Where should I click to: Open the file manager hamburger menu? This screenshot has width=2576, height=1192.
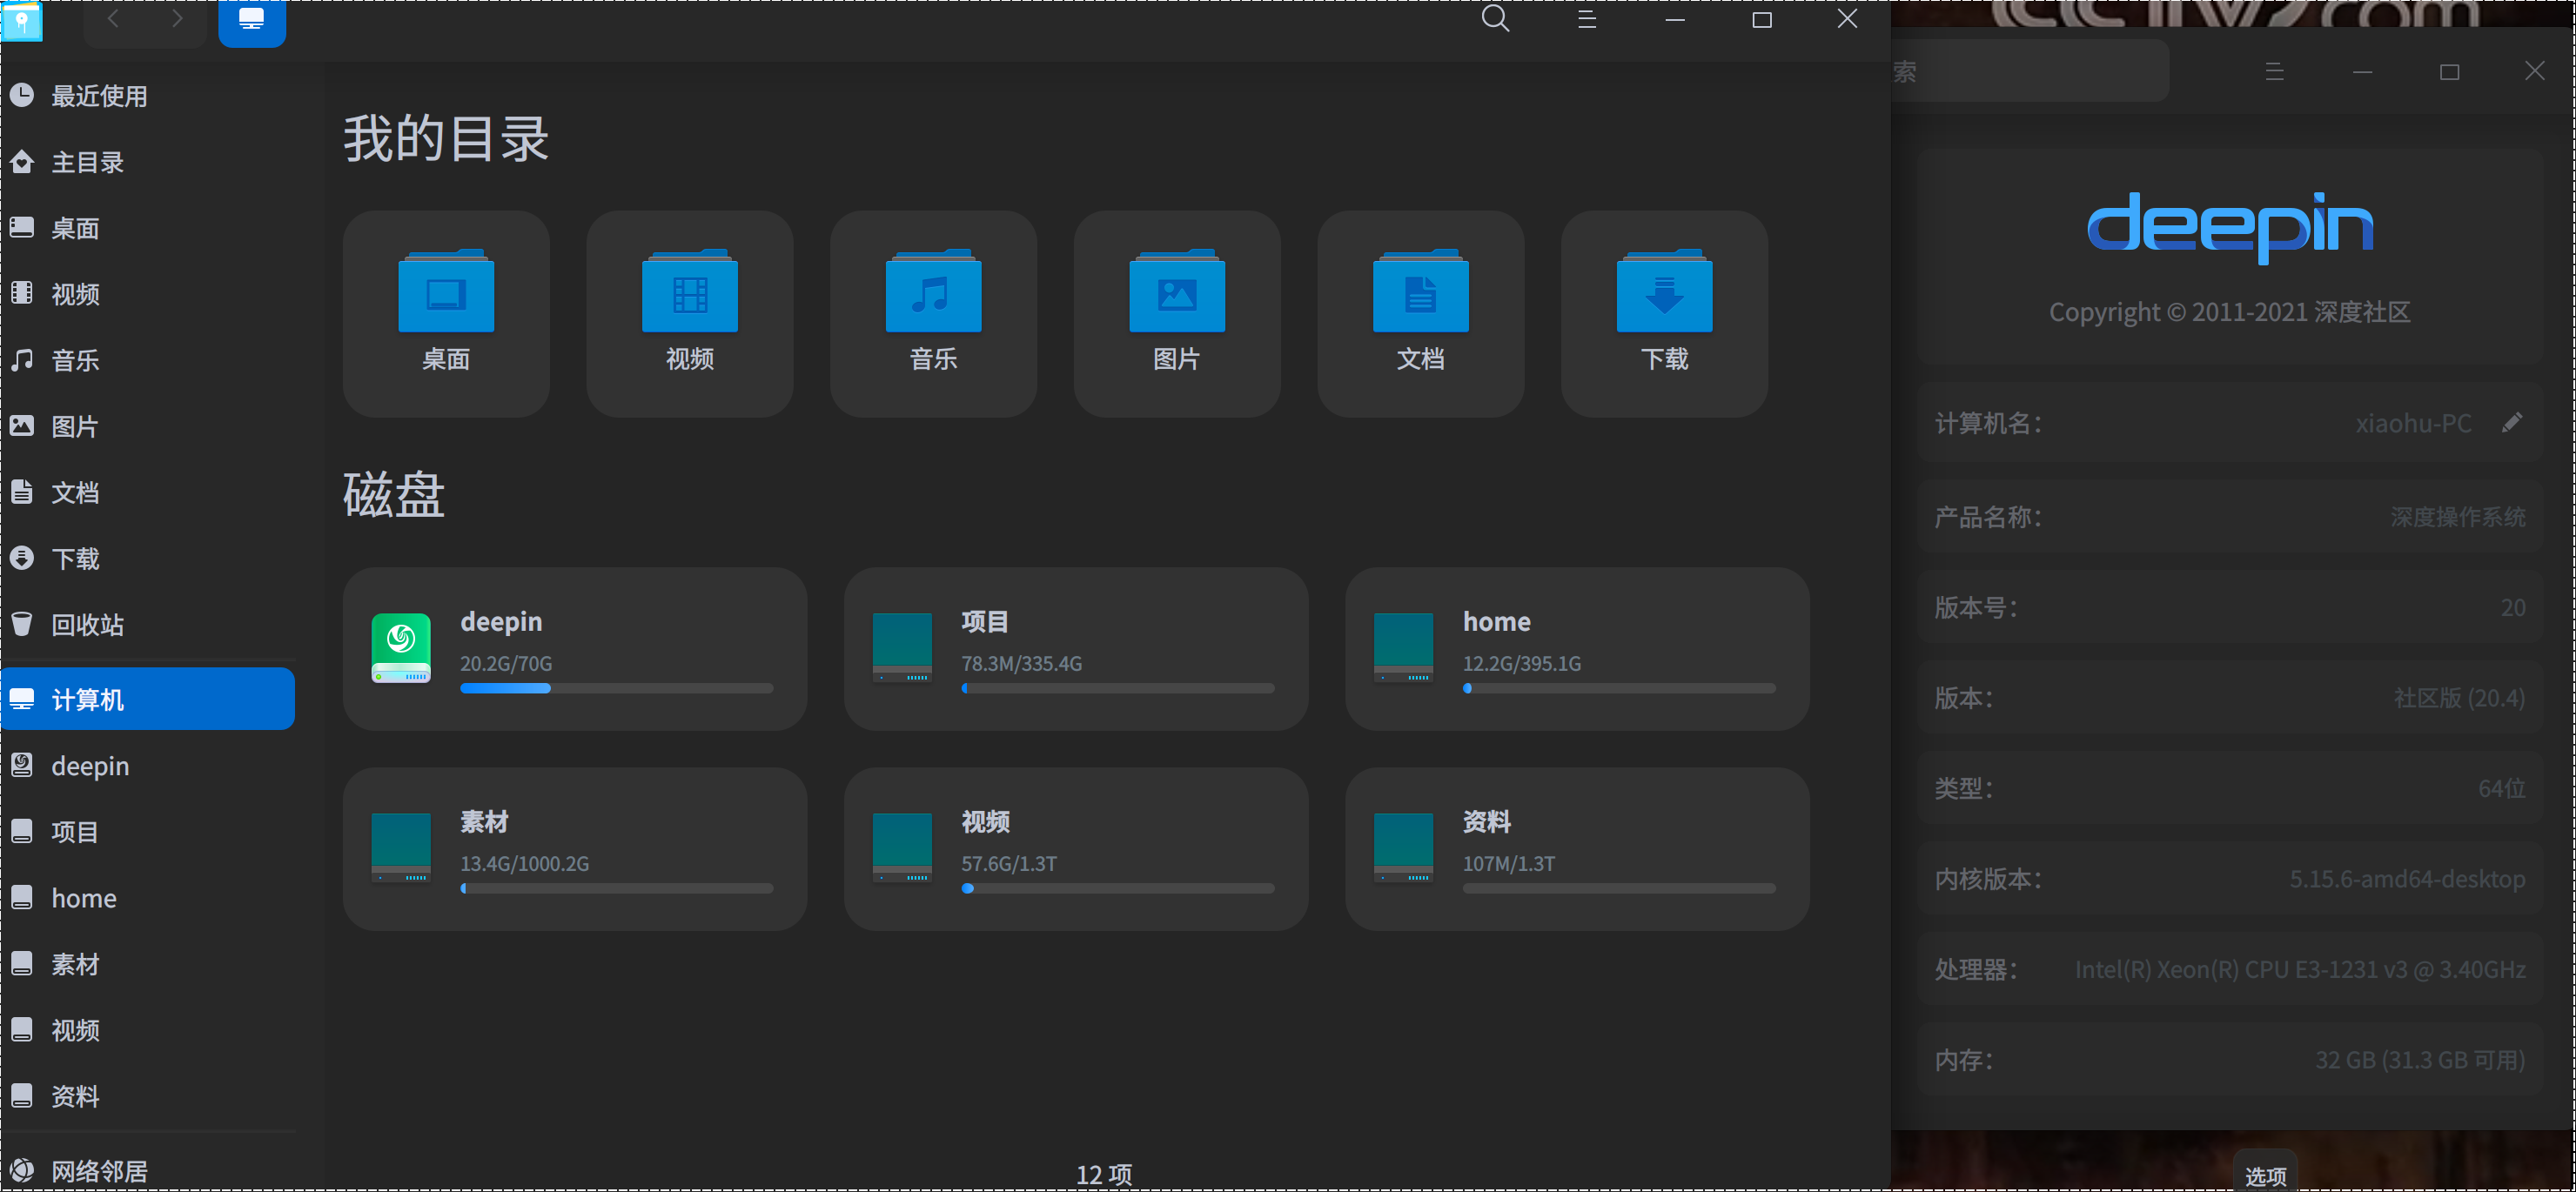tap(1585, 19)
